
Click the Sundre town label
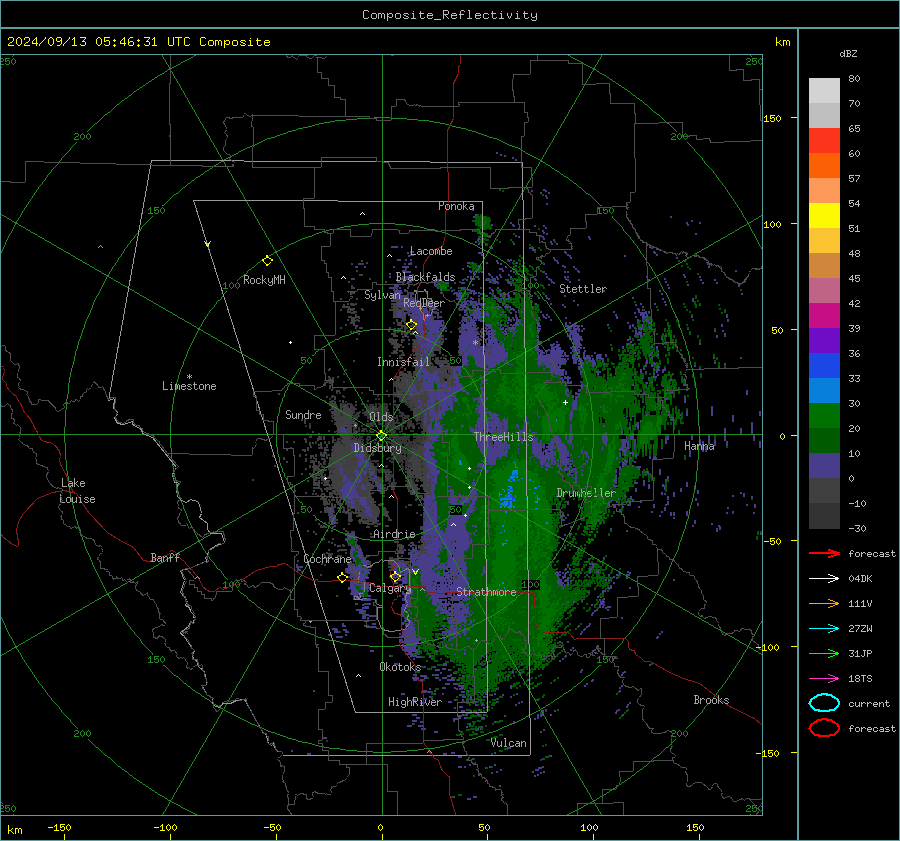point(303,414)
